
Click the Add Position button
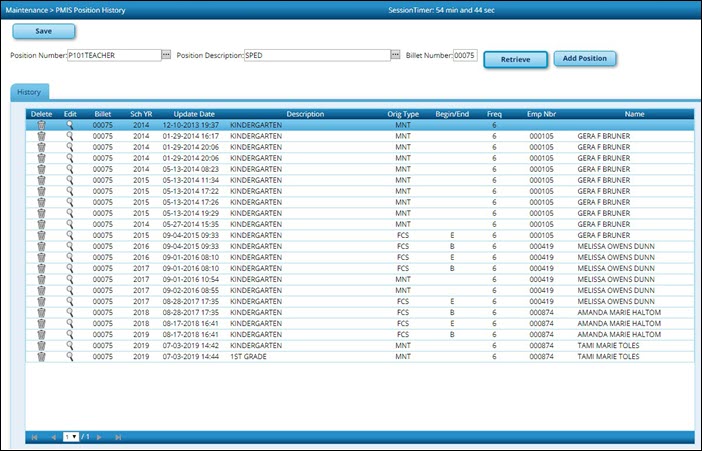click(x=584, y=59)
